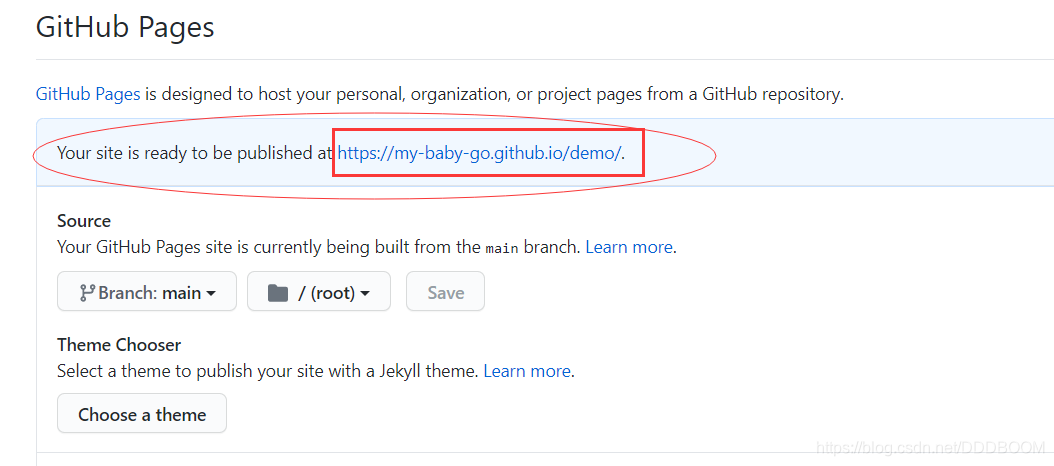Viewport: 1054px width, 466px height.
Task: Expand the / (root) folder dropdown
Action: (x=319, y=291)
